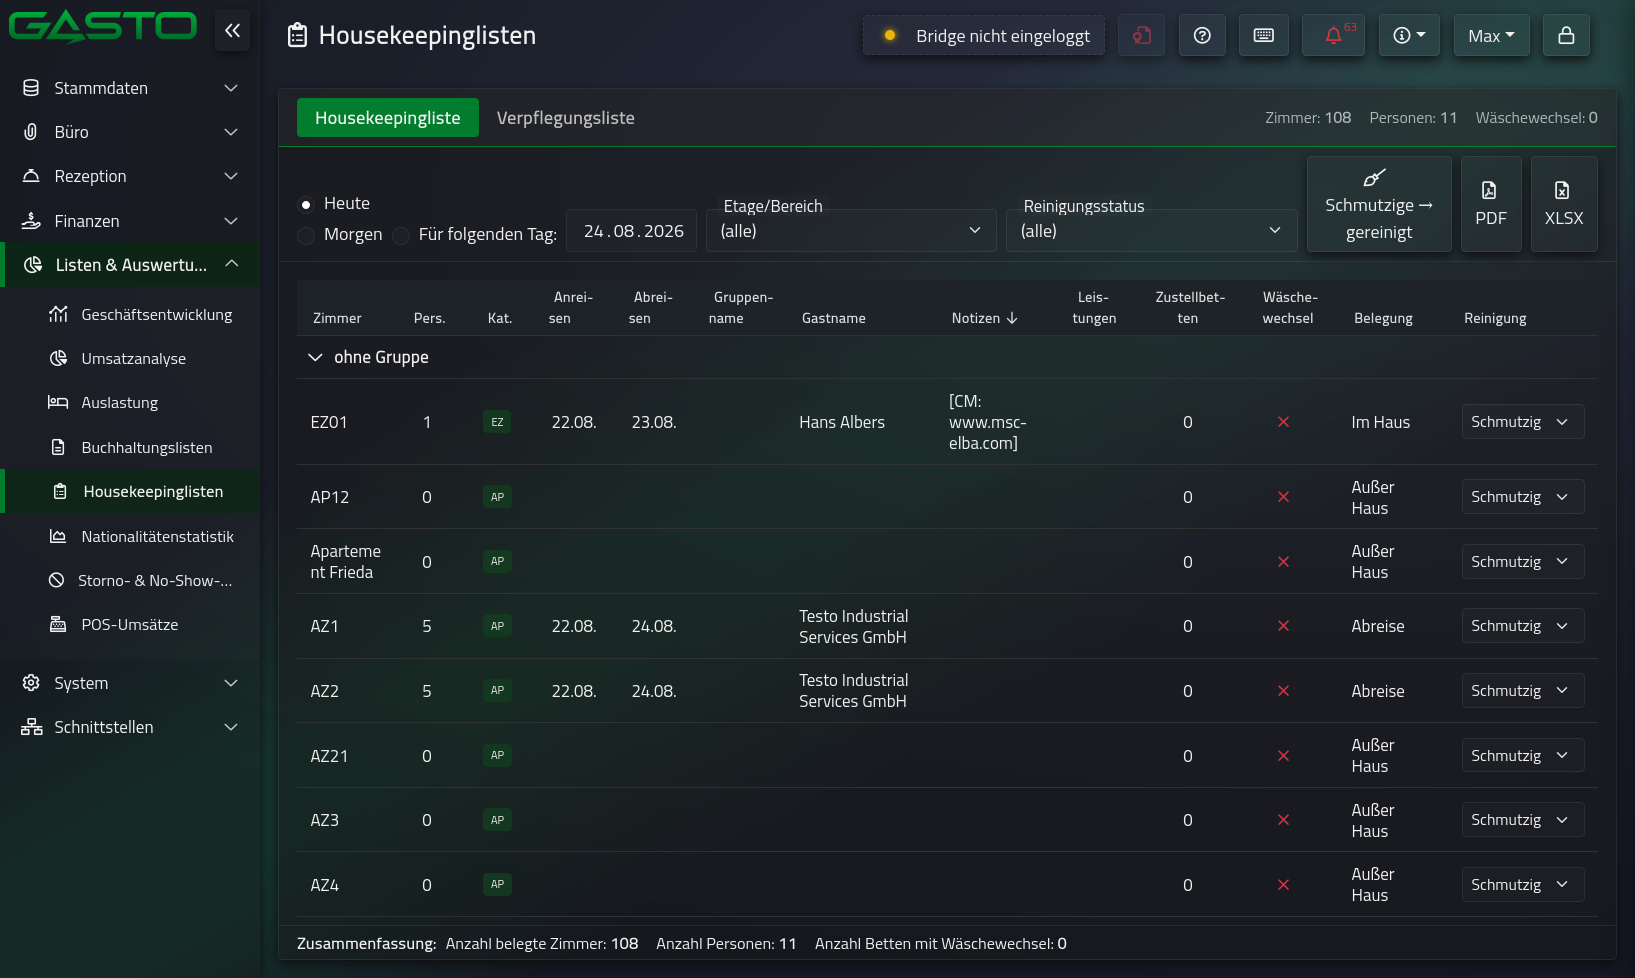Export the list as XLSX
1635x978 pixels.
click(1564, 204)
